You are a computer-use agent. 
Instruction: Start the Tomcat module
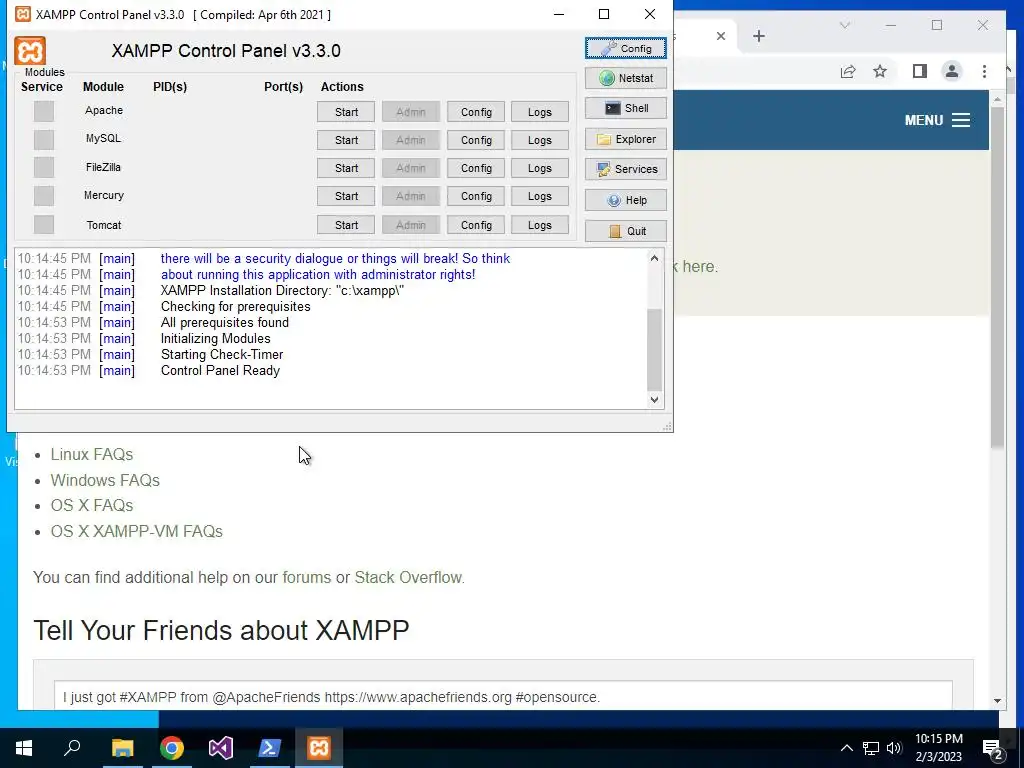(x=346, y=225)
